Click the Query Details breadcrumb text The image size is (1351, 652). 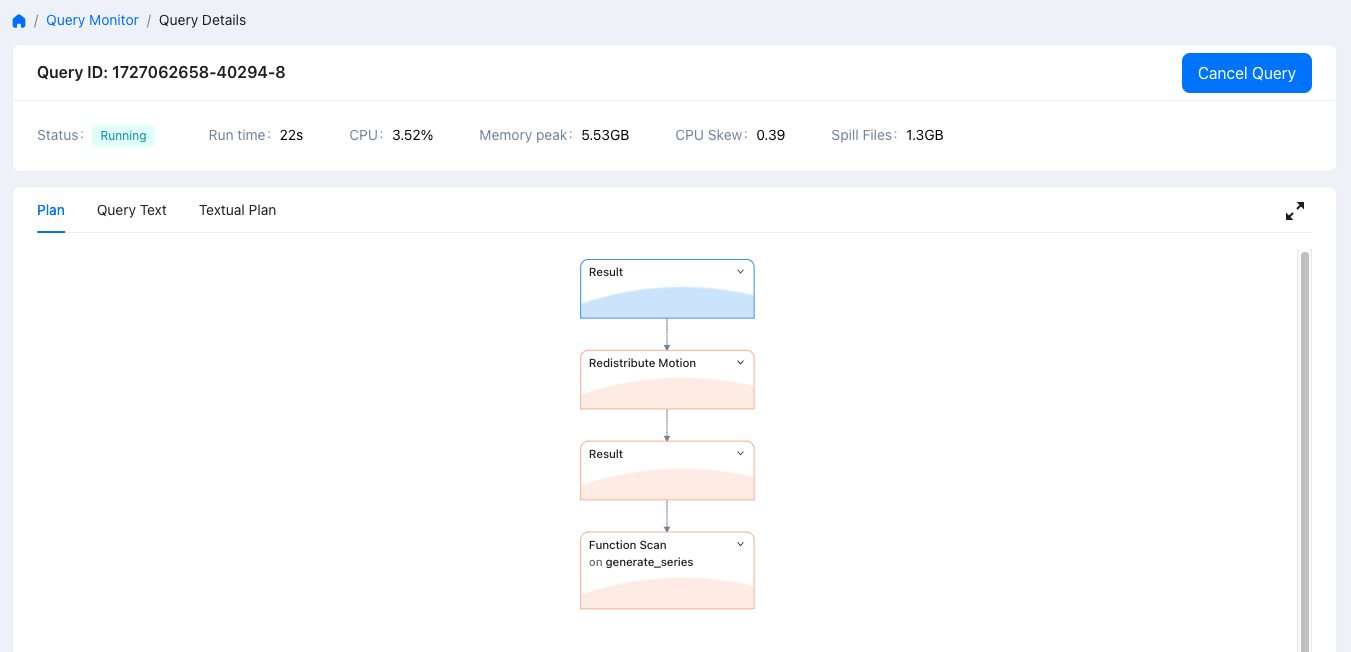202,20
